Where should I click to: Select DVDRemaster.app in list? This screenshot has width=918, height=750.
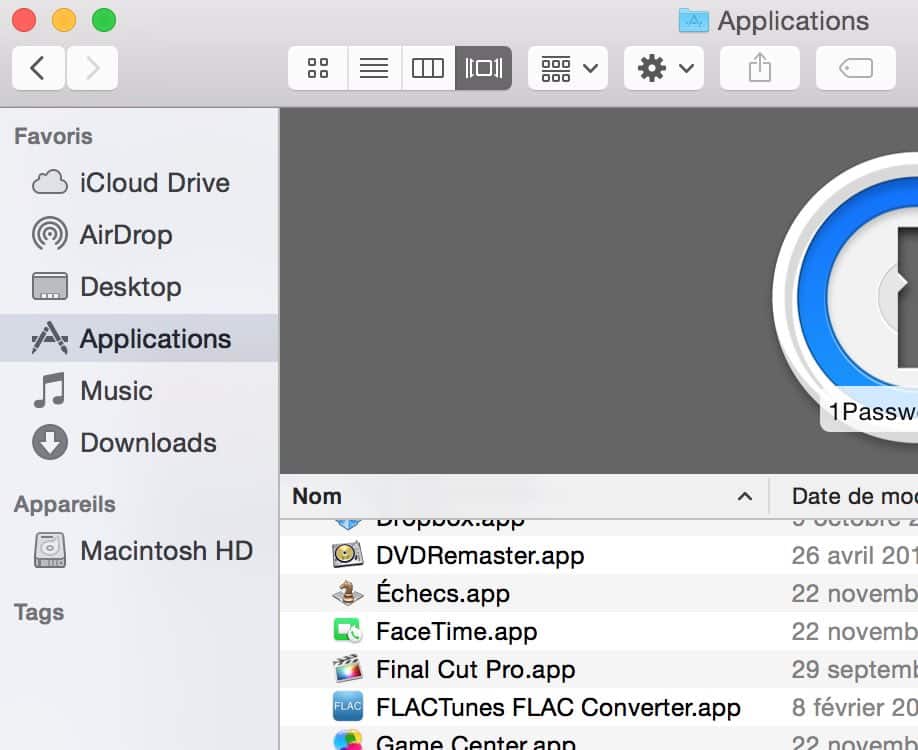point(599,555)
